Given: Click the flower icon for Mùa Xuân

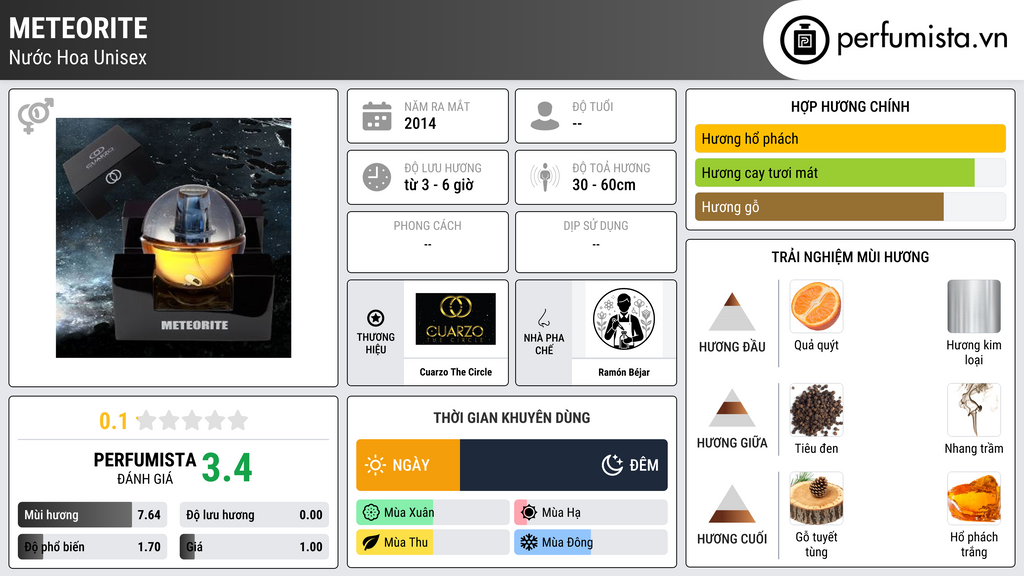Looking at the screenshot, I should (x=371, y=513).
